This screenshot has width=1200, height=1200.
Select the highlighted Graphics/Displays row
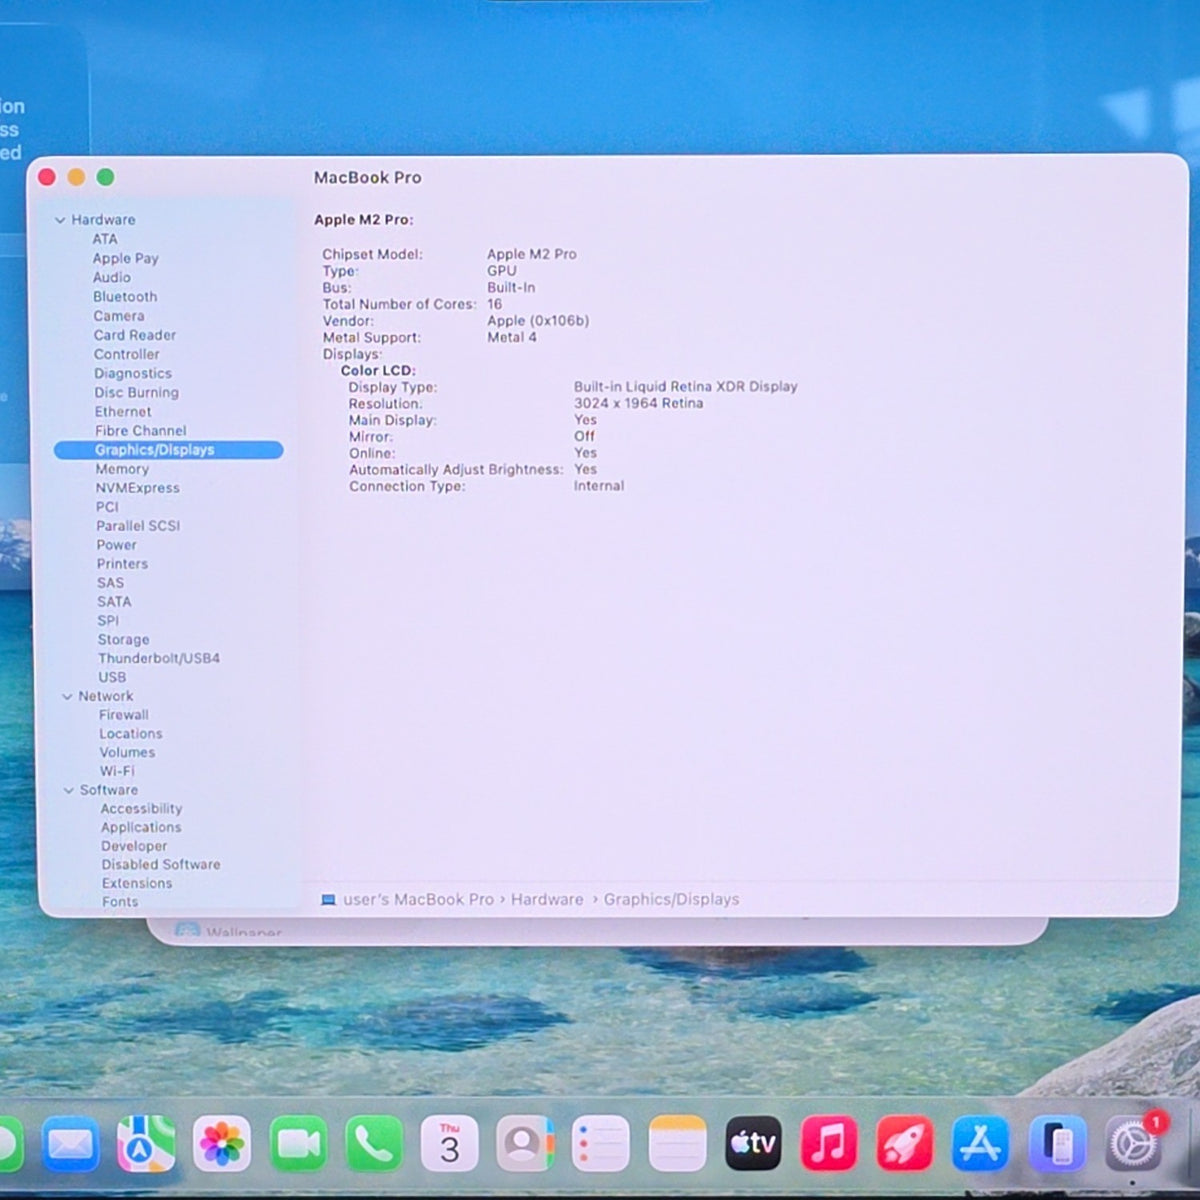click(168, 450)
